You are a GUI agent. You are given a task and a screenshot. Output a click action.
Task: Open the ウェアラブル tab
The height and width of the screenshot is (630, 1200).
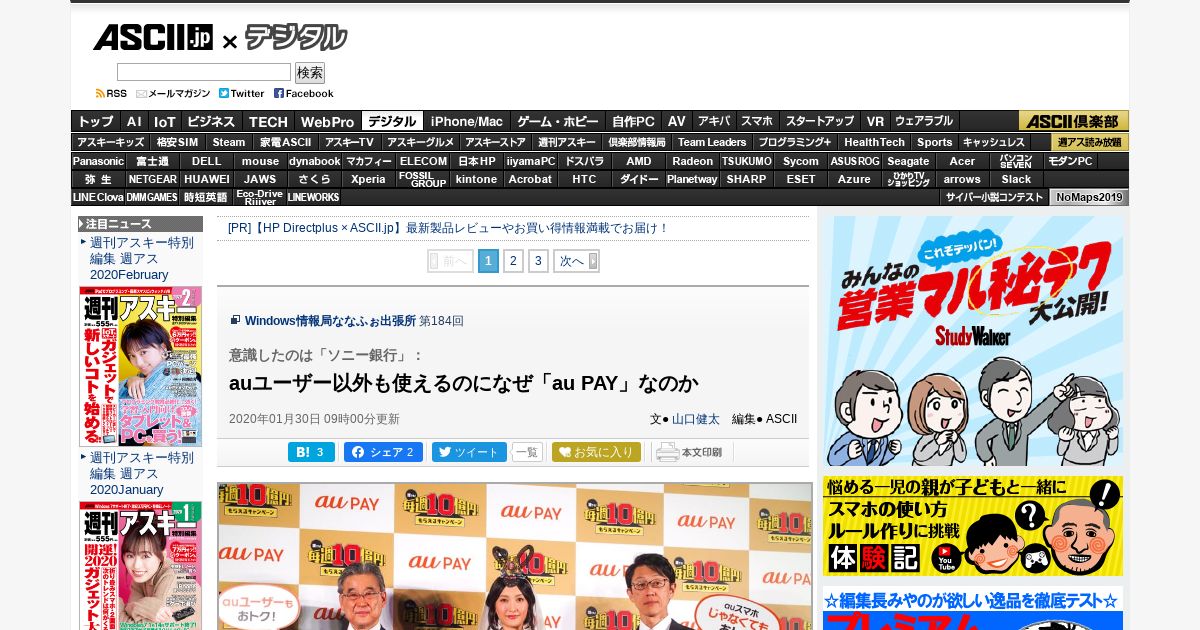click(924, 121)
